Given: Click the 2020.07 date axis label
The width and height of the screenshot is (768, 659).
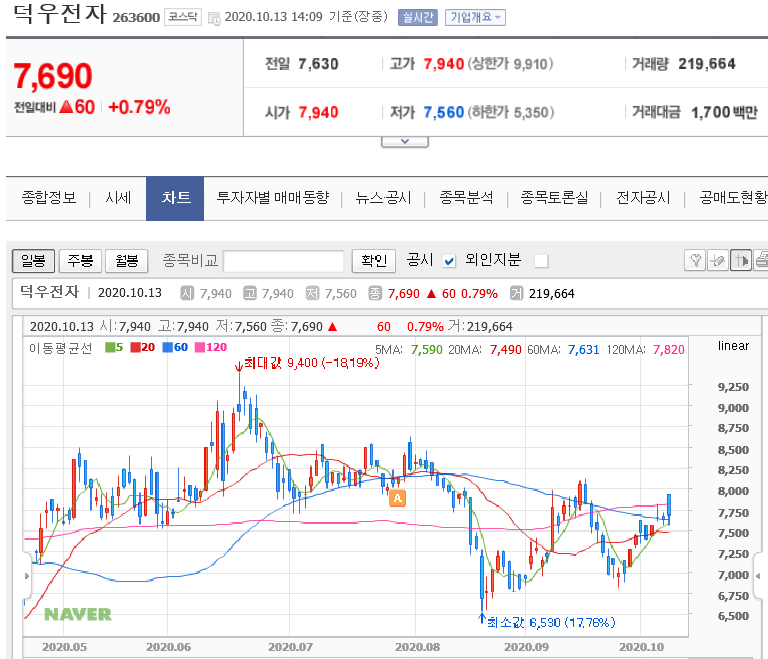Looking at the screenshot, I should point(290,647).
